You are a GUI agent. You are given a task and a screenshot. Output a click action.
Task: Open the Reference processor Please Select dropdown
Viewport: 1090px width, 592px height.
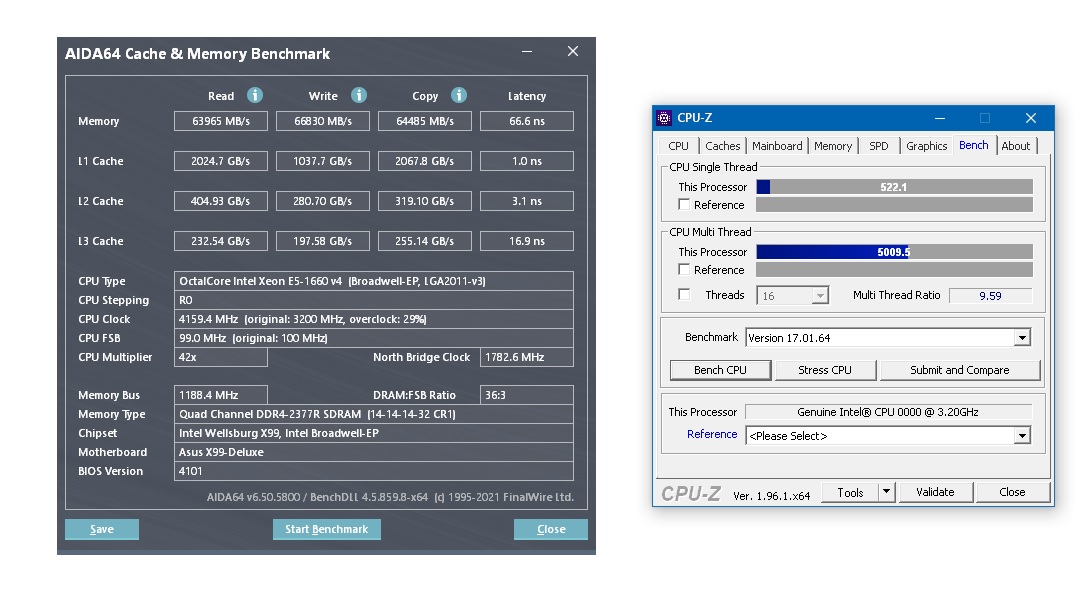[x=1022, y=436]
